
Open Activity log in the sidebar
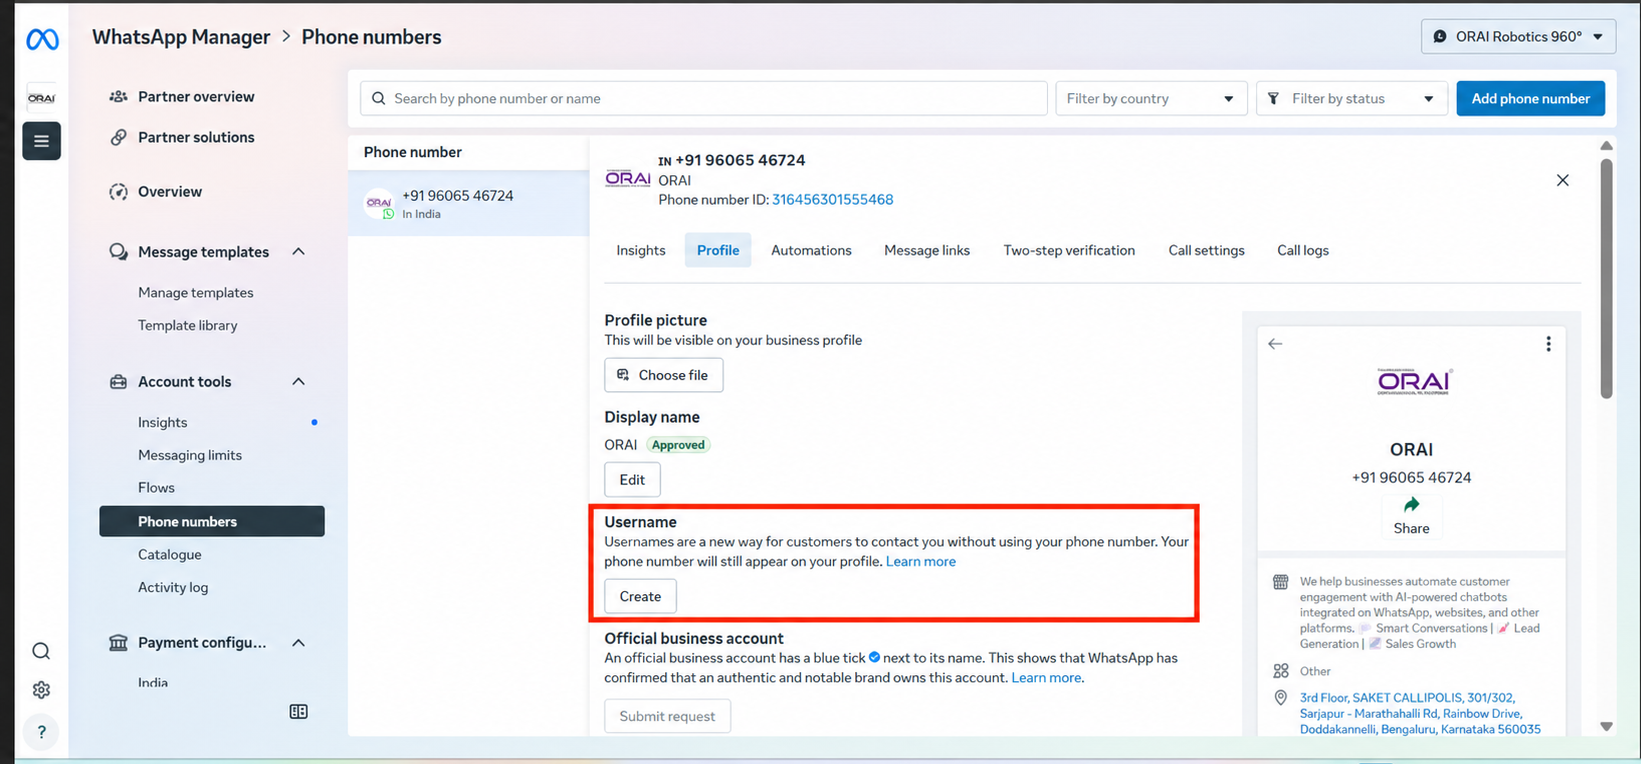tap(173, 588)
